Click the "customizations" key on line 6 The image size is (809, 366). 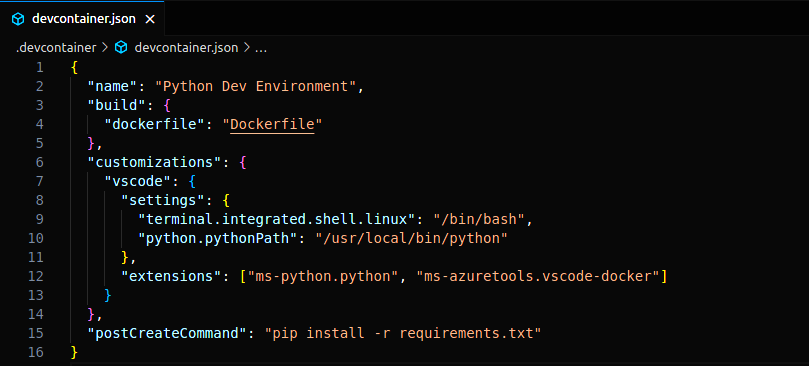click(x=154, y=162)
